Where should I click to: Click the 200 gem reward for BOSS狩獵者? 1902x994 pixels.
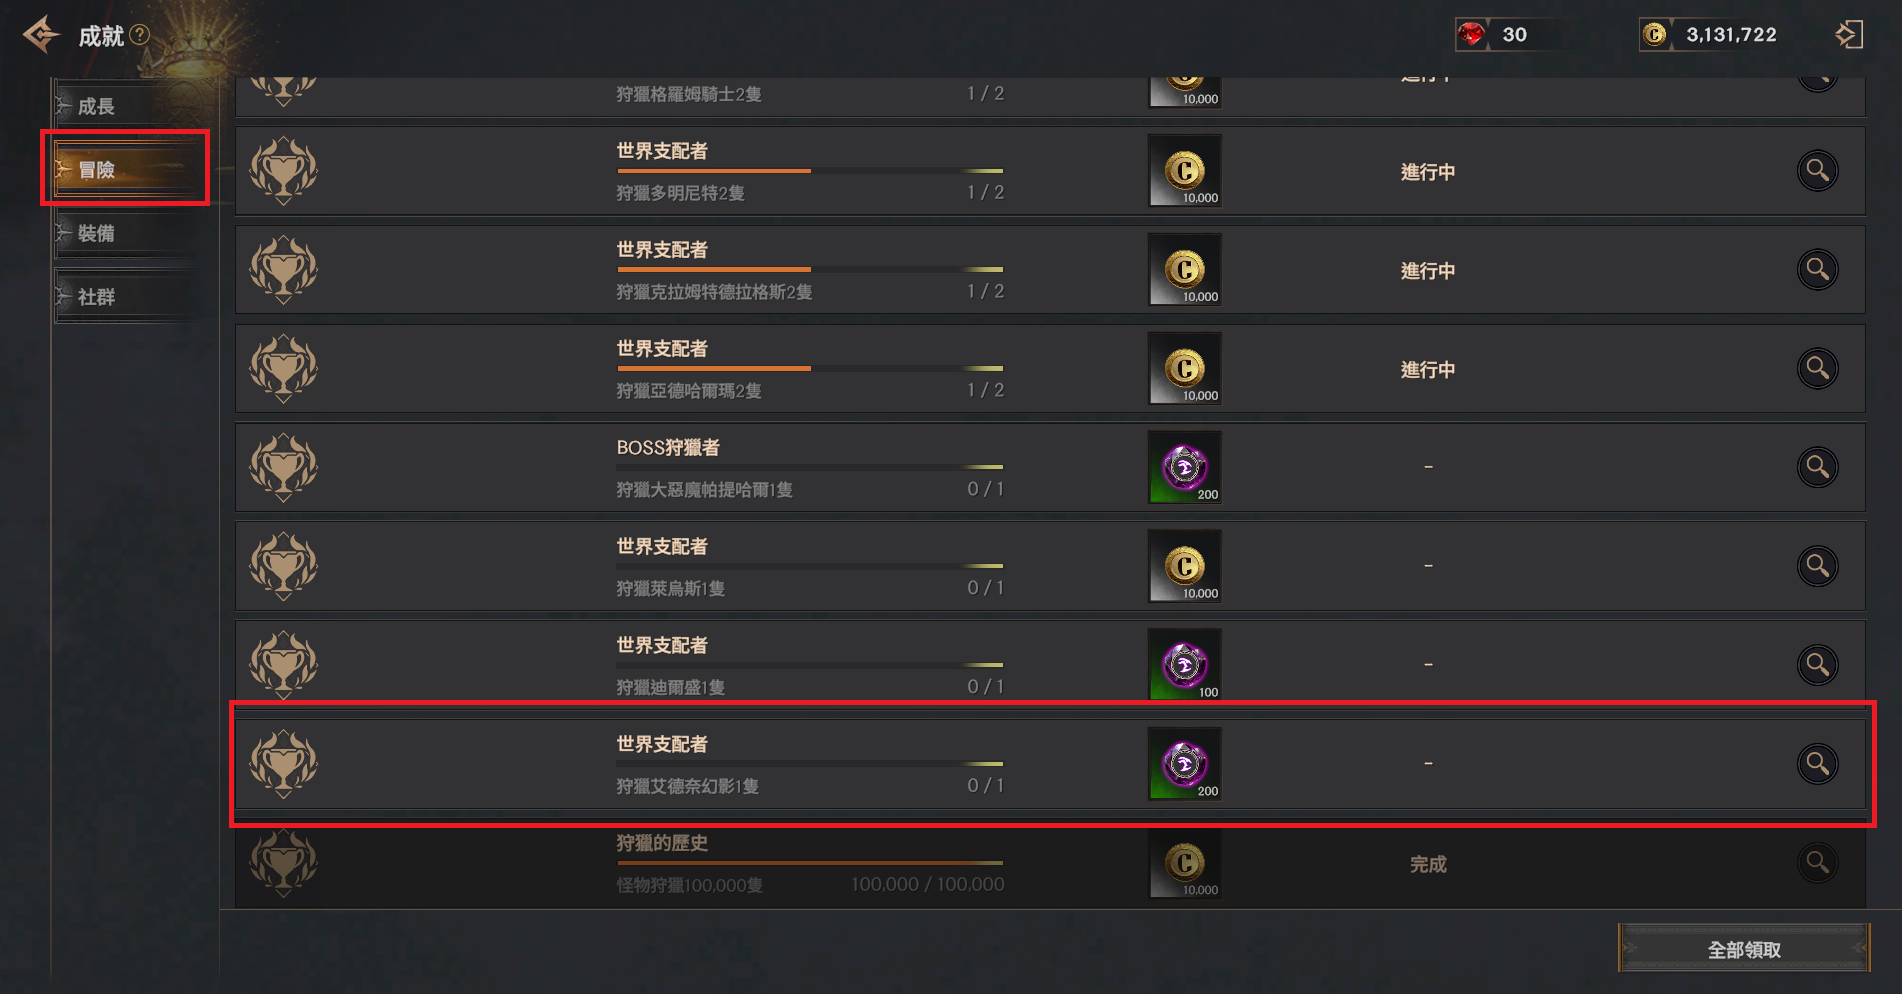pos(1185,467)
